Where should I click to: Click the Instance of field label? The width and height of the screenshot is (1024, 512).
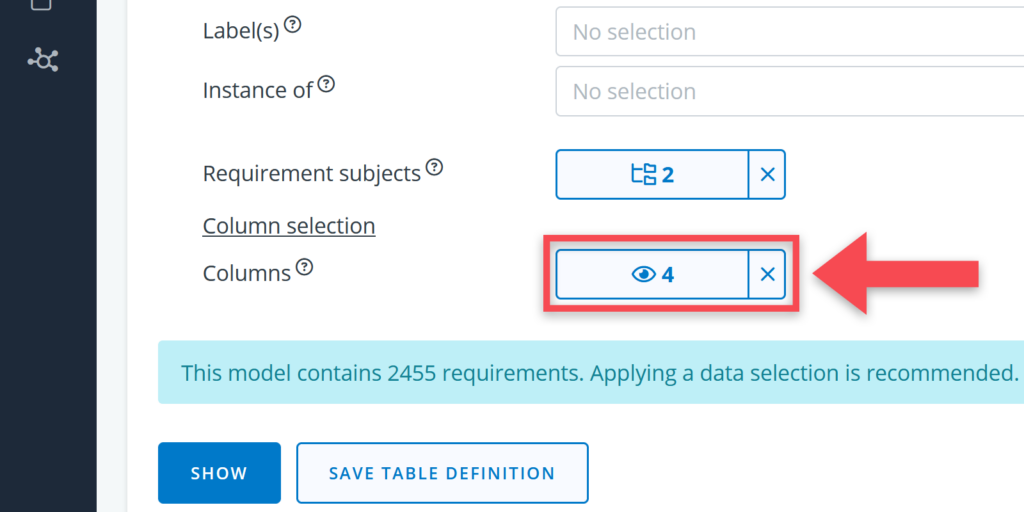click(x=258, y=90)
